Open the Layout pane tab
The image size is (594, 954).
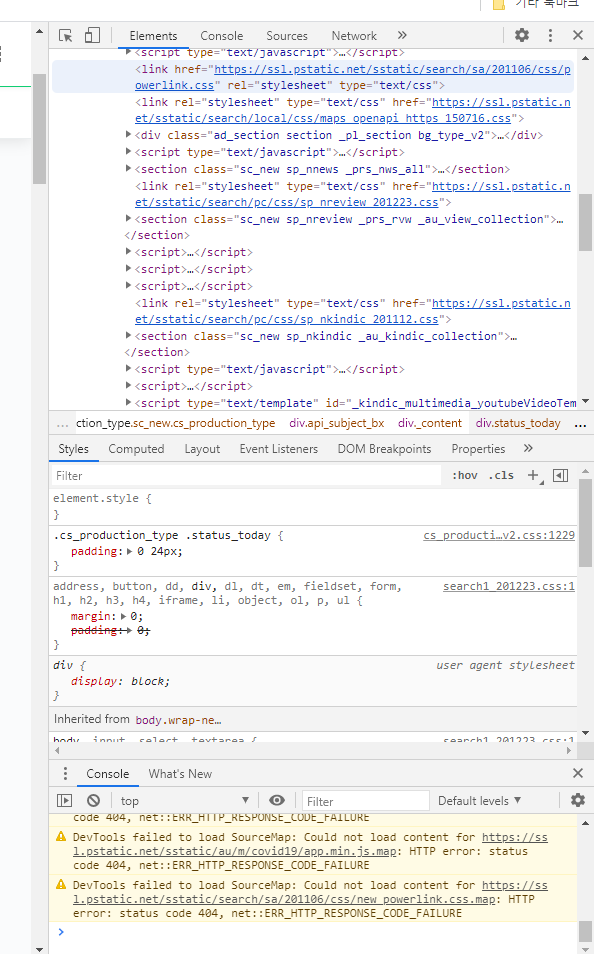(202, 449)
